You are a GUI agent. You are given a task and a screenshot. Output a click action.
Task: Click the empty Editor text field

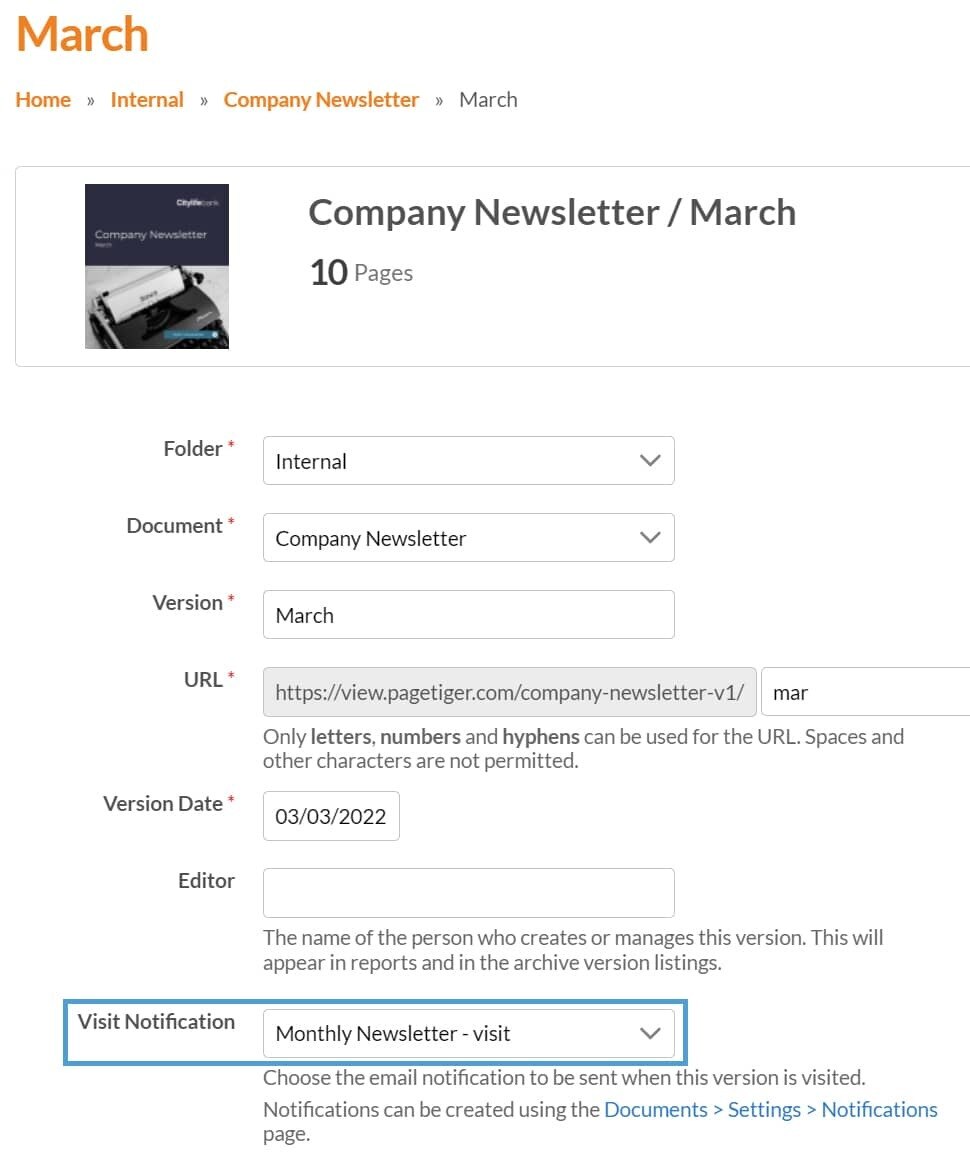468,893
